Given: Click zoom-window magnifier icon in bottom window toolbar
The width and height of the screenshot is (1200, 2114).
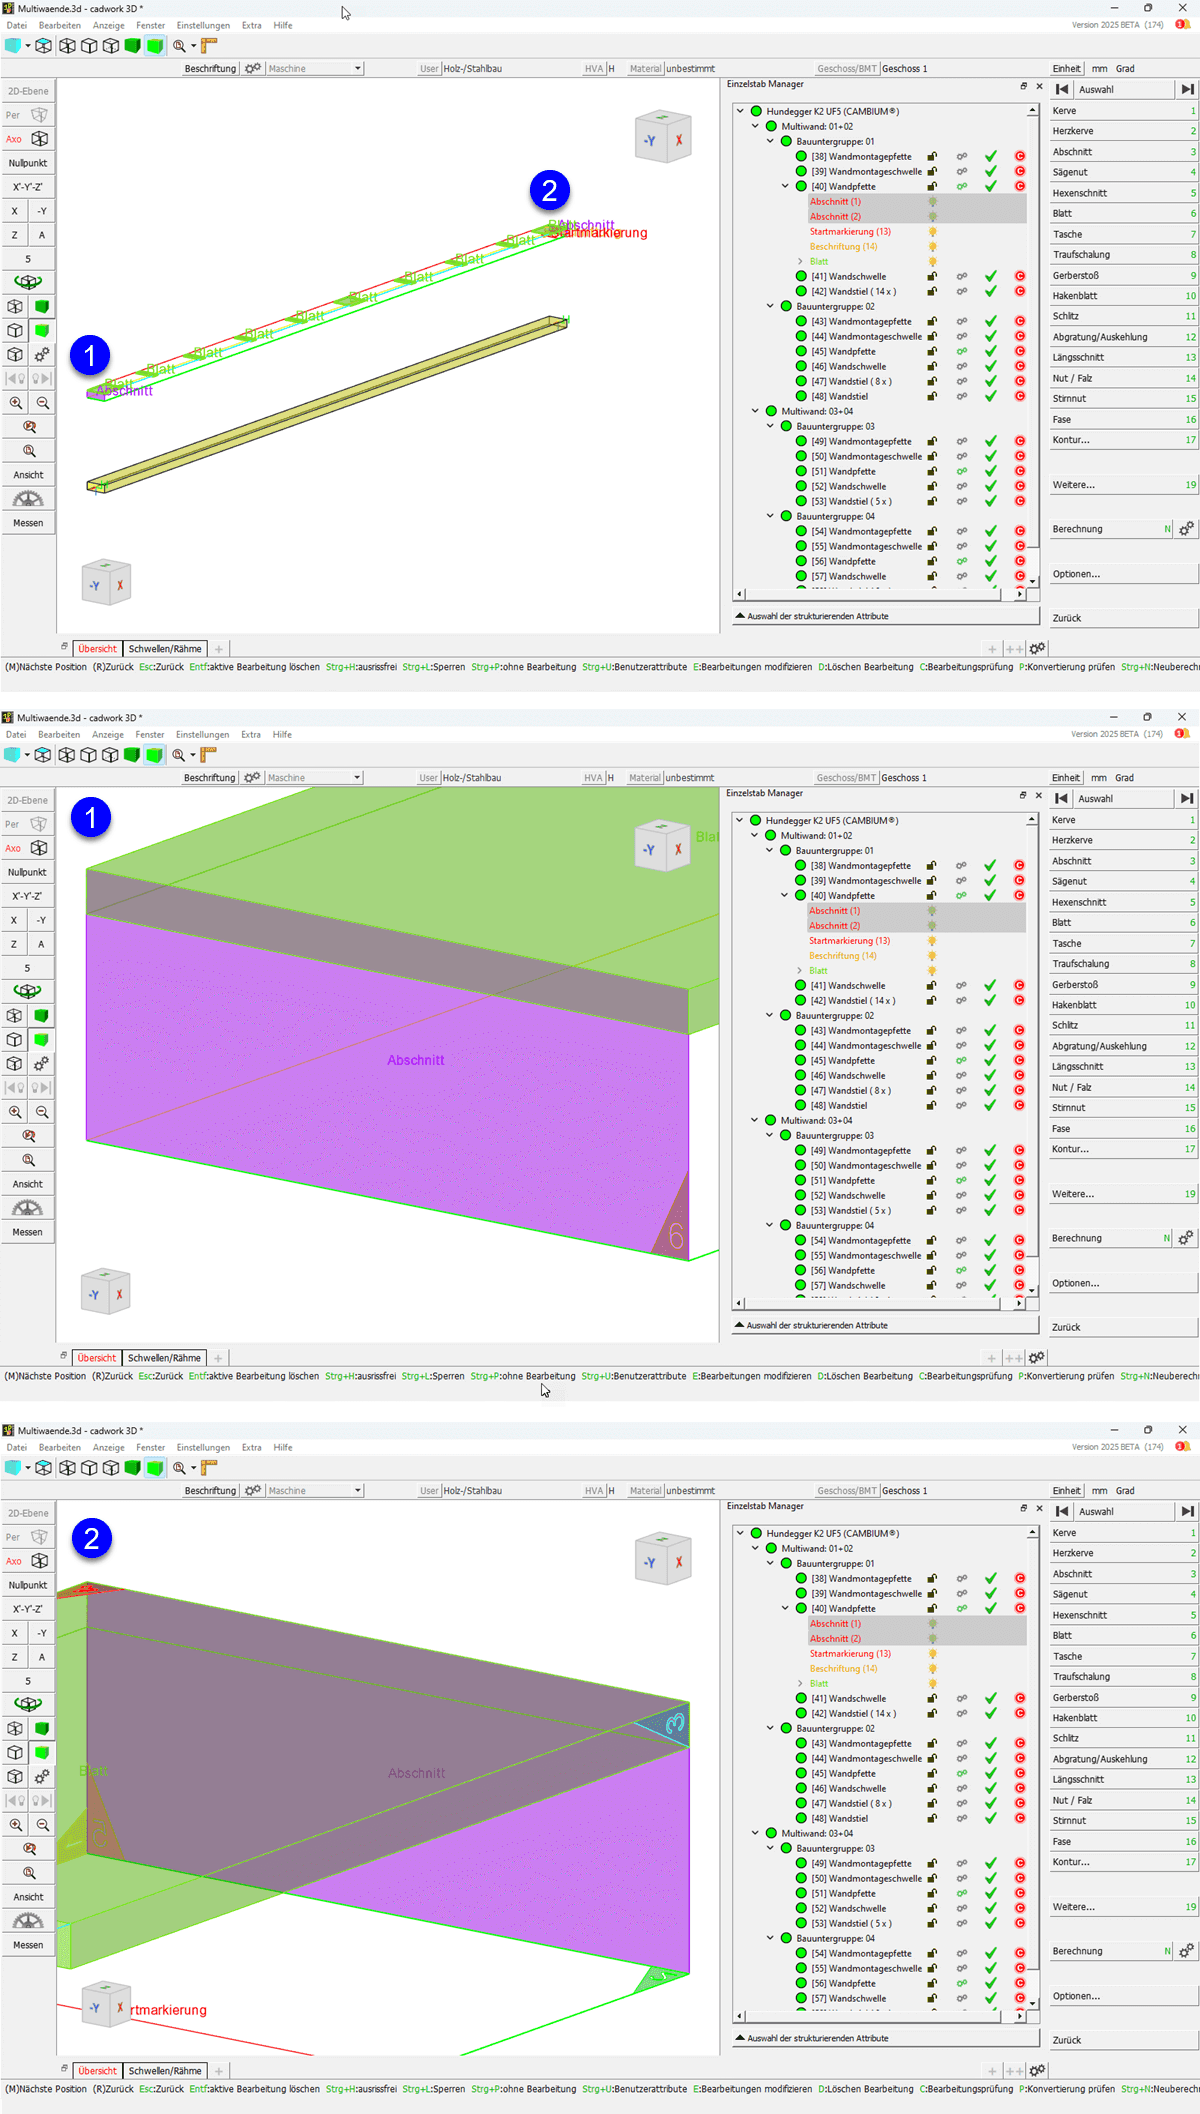Looking at the screenshot, I should pyautogui.click(x=180, y=1468).
